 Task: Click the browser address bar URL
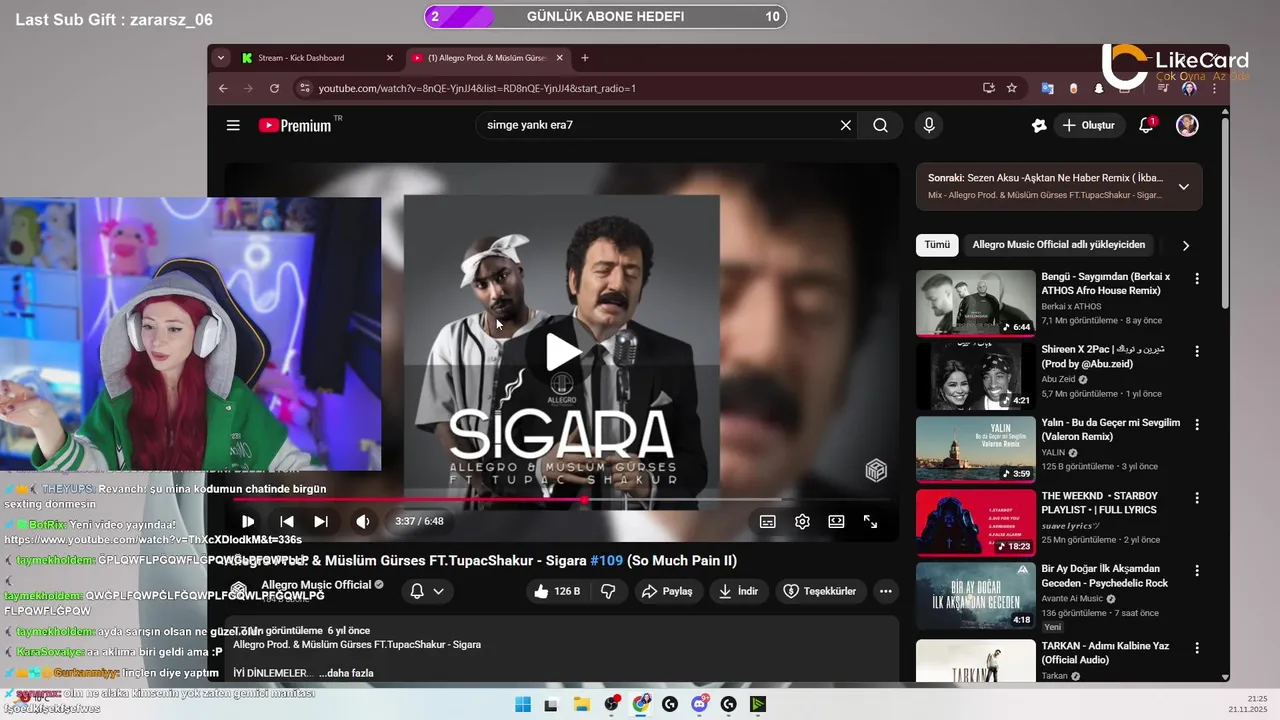click(x=477, y=88)
